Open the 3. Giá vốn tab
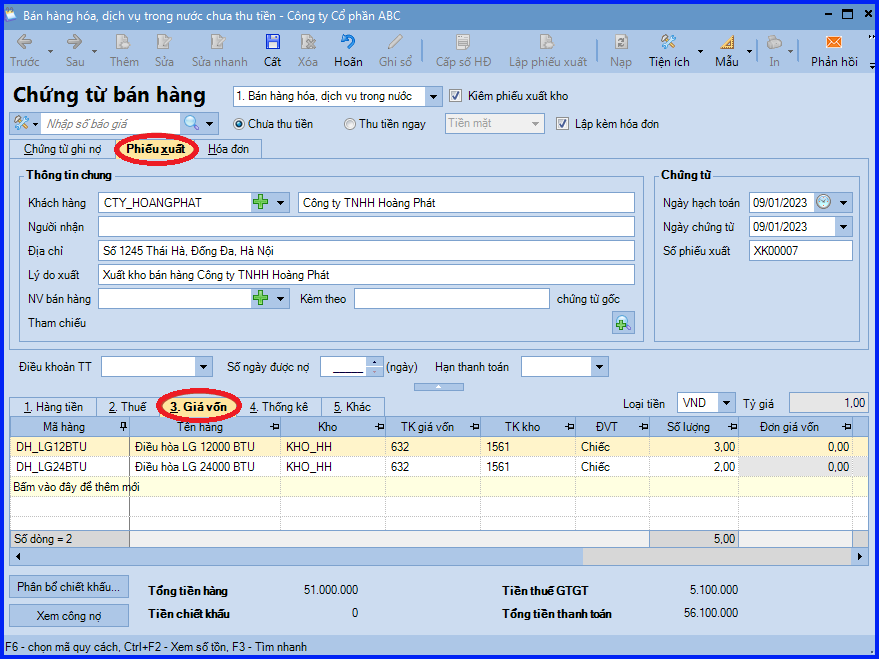Screen dimensions: 879x659 coord(199,407)
